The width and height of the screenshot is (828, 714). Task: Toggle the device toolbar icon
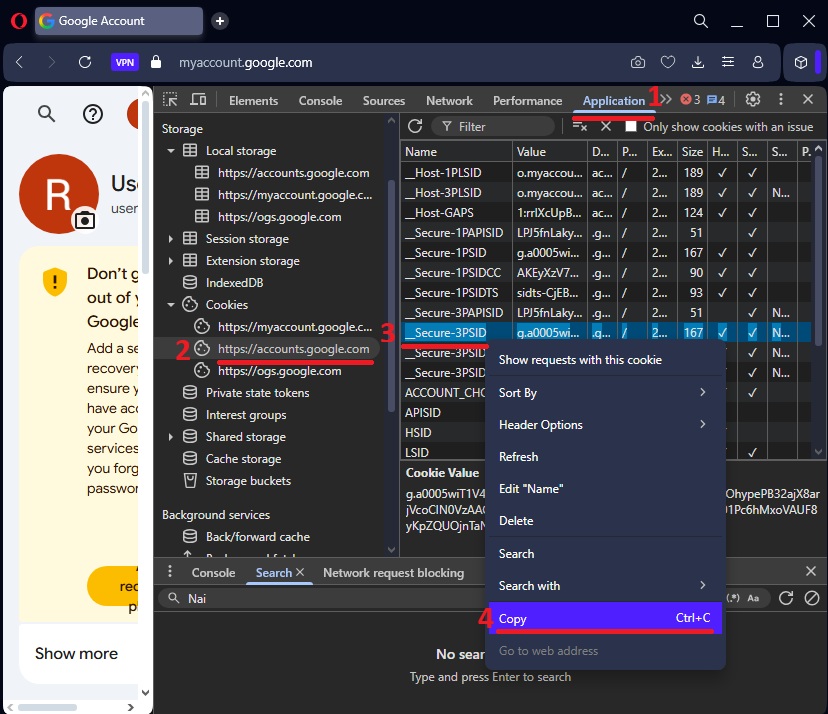[x=198, y=100]
